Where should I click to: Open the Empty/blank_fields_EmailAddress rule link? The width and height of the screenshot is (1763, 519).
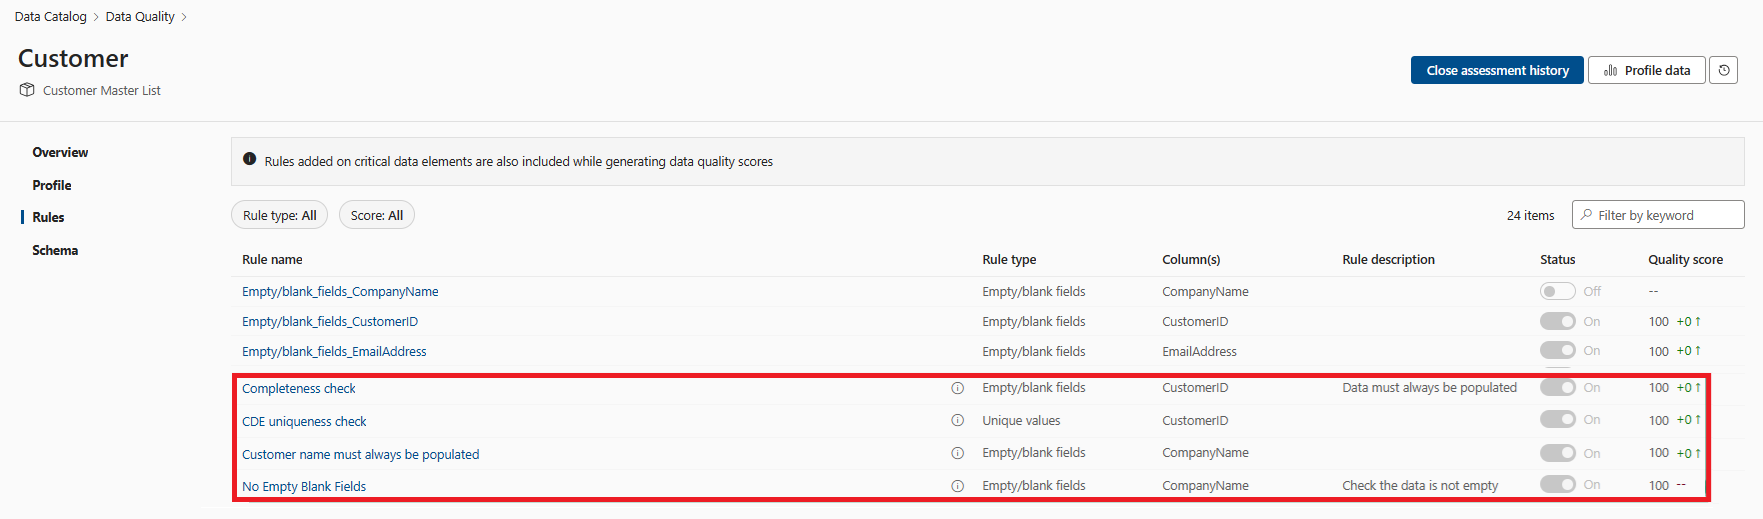click(334, 351)
